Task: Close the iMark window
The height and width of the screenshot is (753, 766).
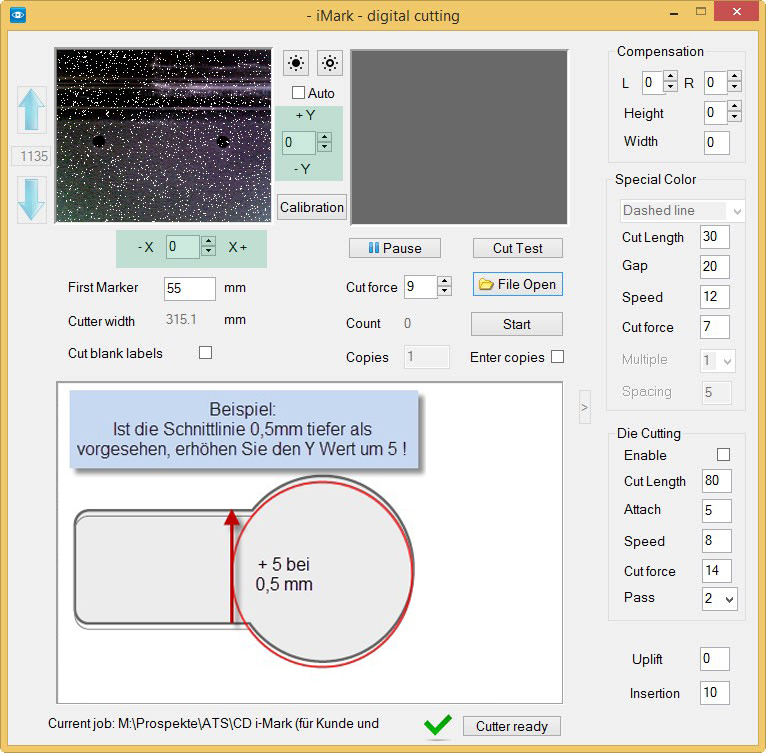Action: tap(737, 12)
